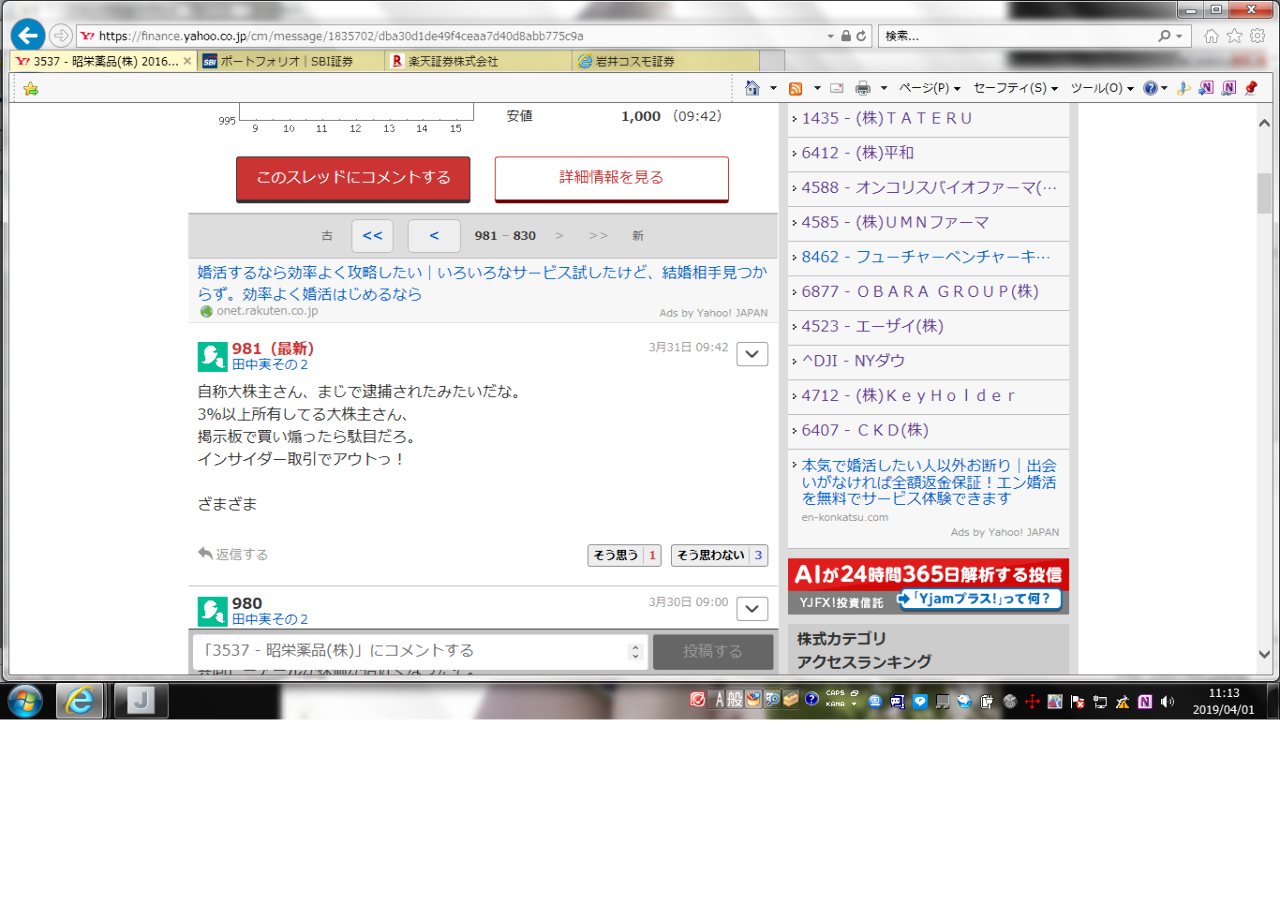Vote そう思わない on post 981
Viewport: 1280px width, 904px height.
tap(718, 555)
